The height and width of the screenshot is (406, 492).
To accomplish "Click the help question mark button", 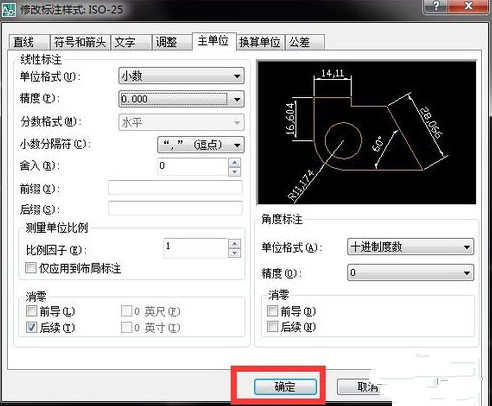I will click(436, 6).
